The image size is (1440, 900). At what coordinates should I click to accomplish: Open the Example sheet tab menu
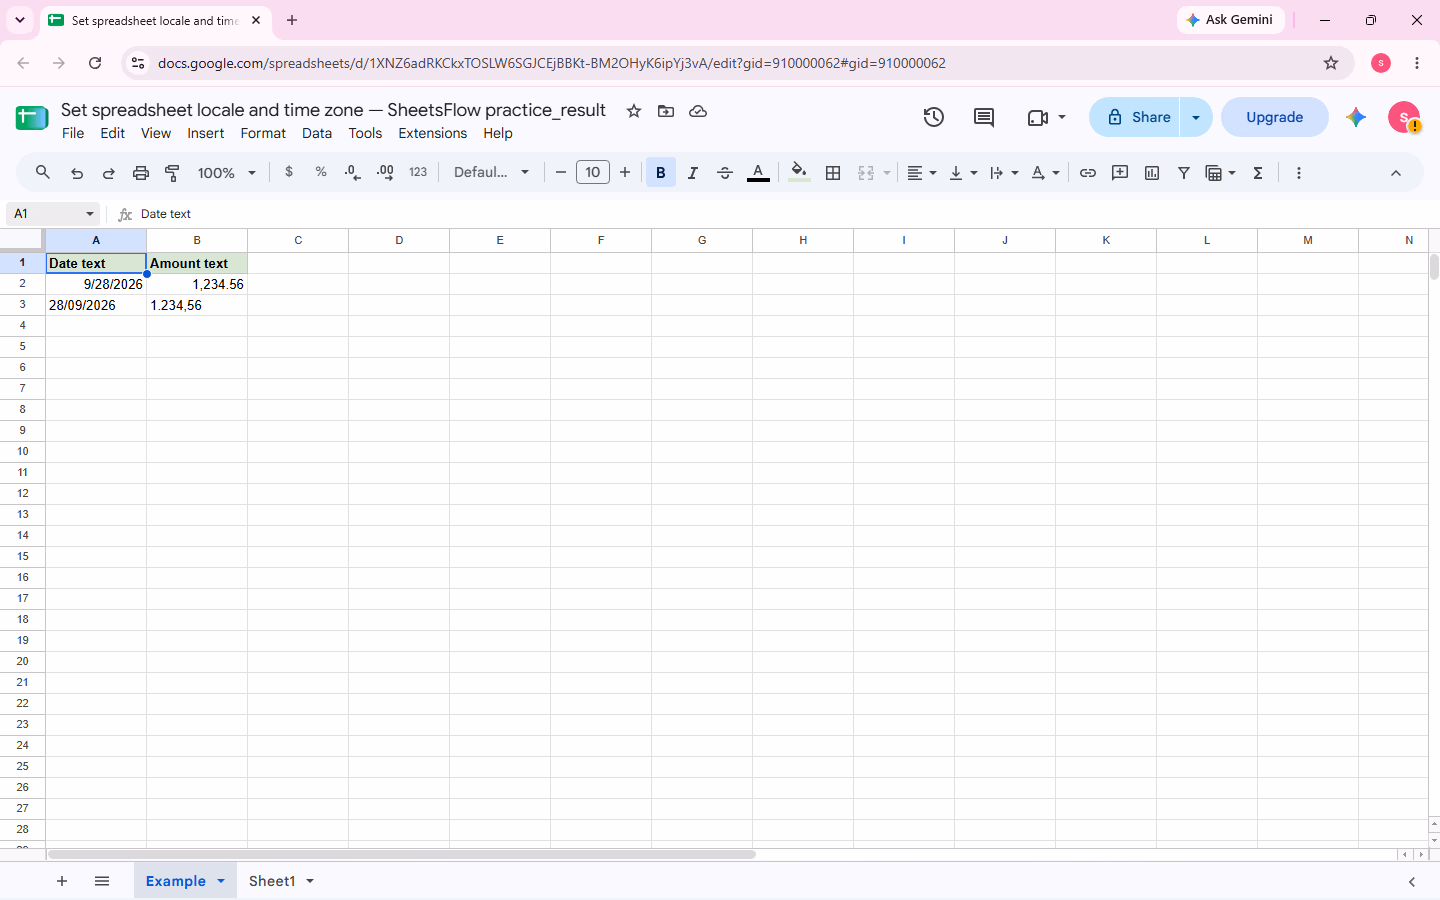pyautogui.click(x=221, y=881)
